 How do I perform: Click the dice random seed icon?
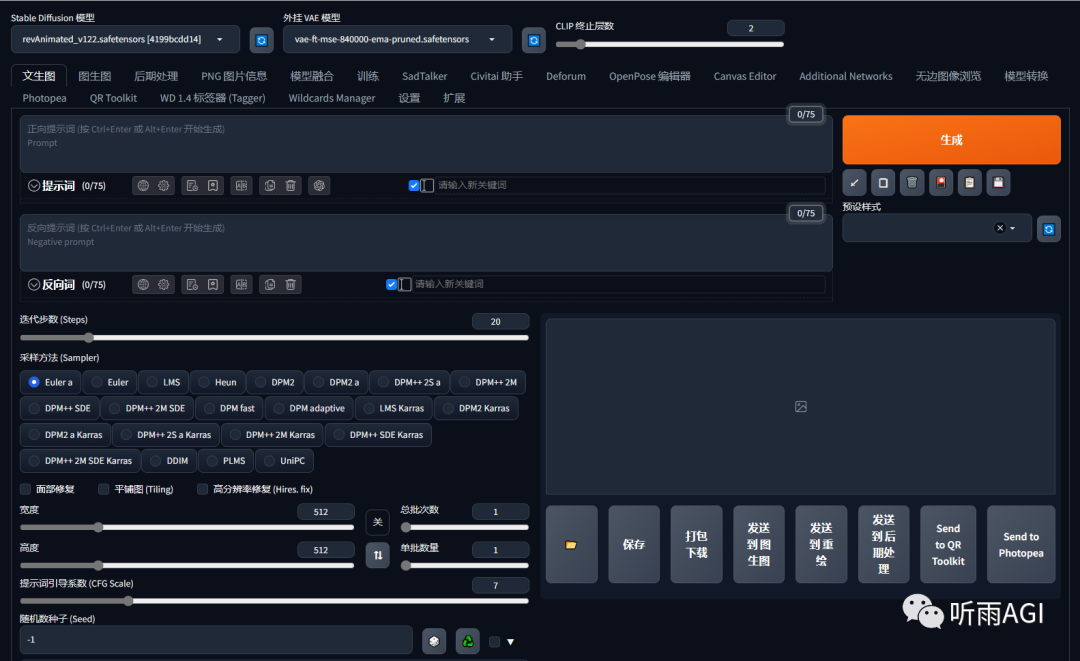pos(434,641)
